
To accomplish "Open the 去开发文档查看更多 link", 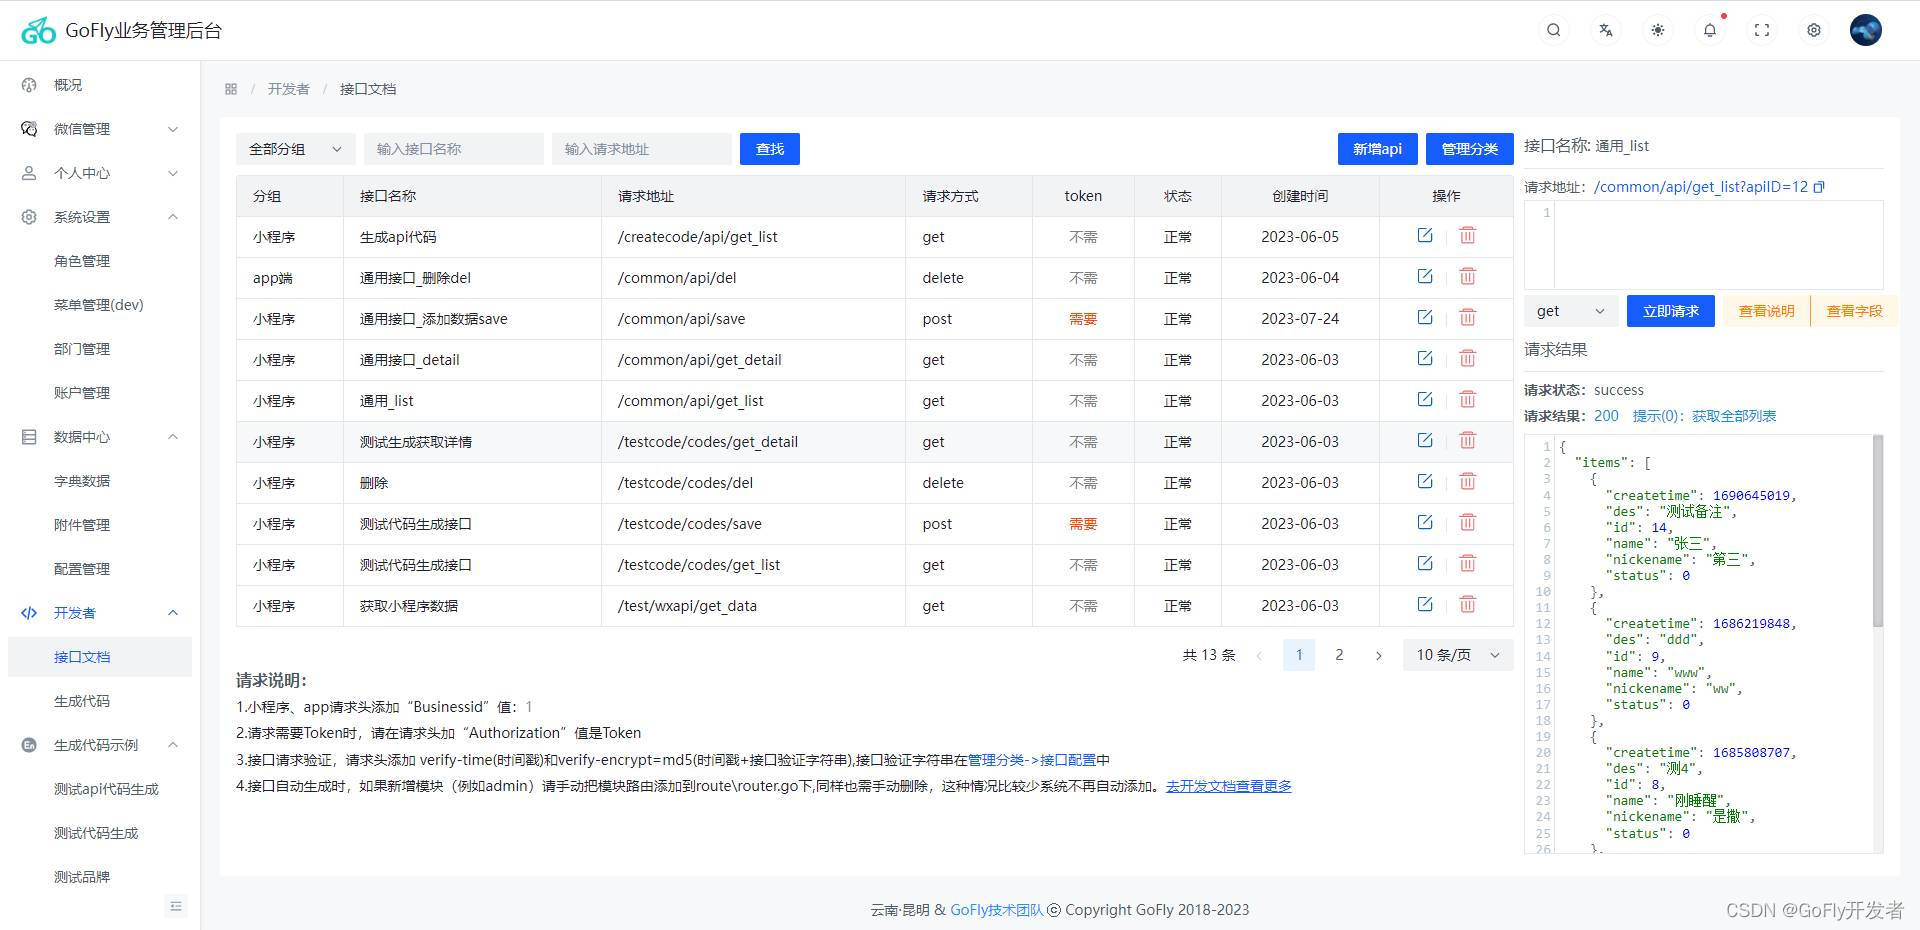I will pyautogui.click(x=1228, y=786).
